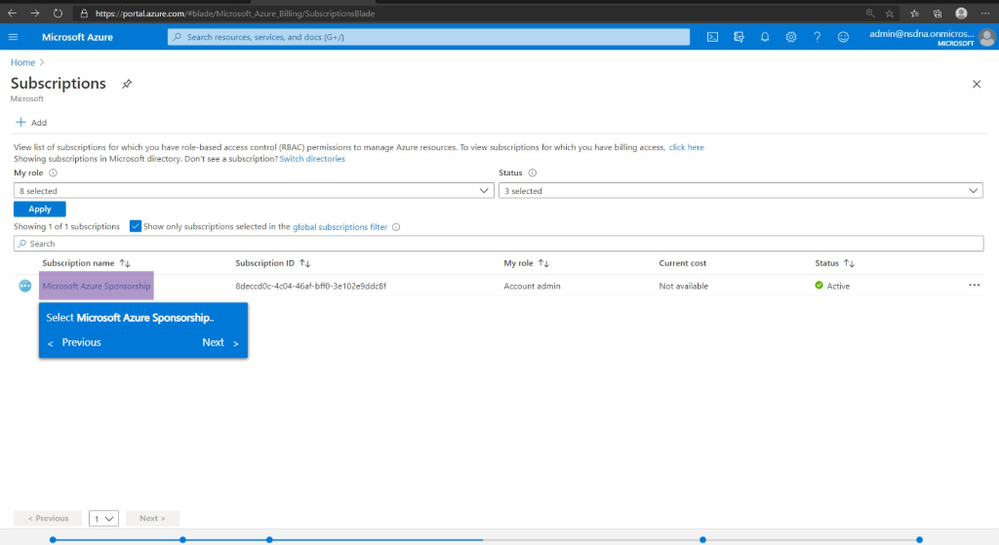Click the Subscription ID value cell
The height and width of the screenshot is (545, 999).
(x=311, y=286)
